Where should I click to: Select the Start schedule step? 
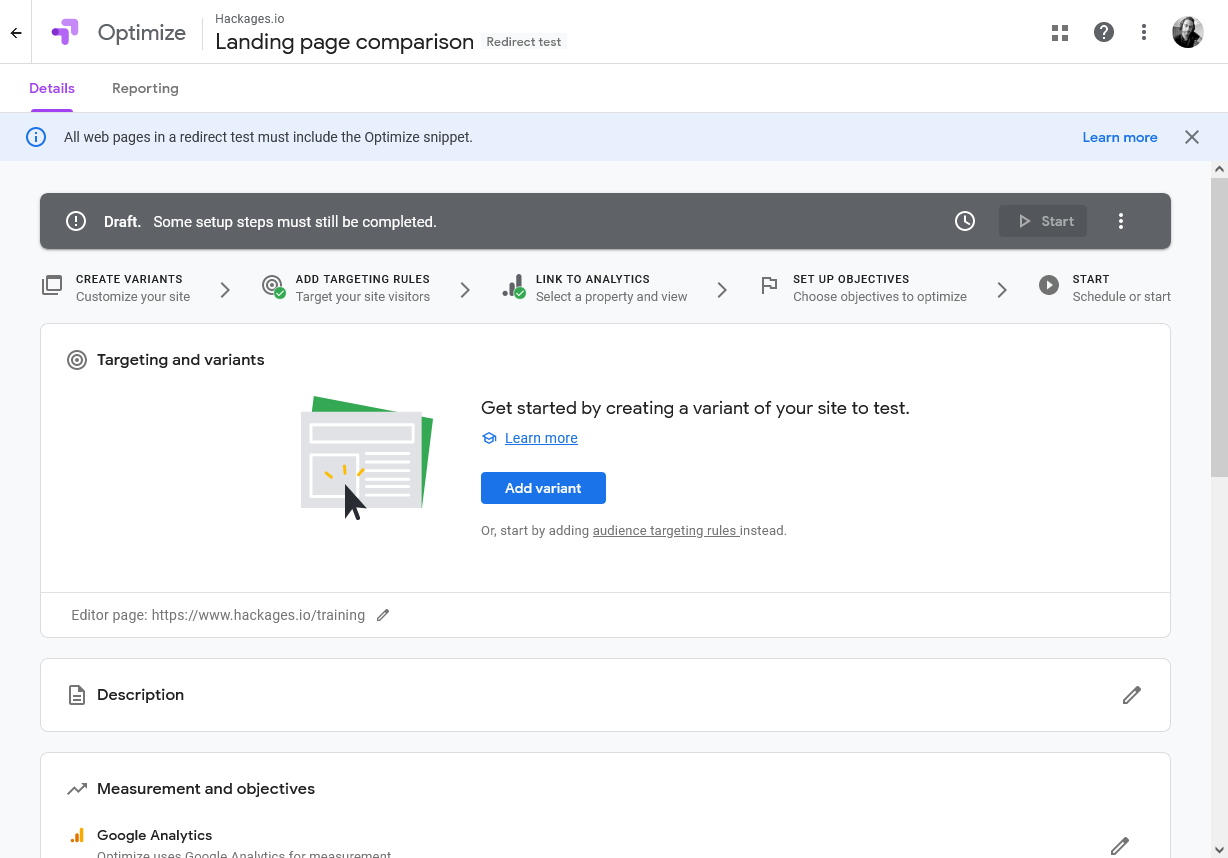click(1105, 288)
